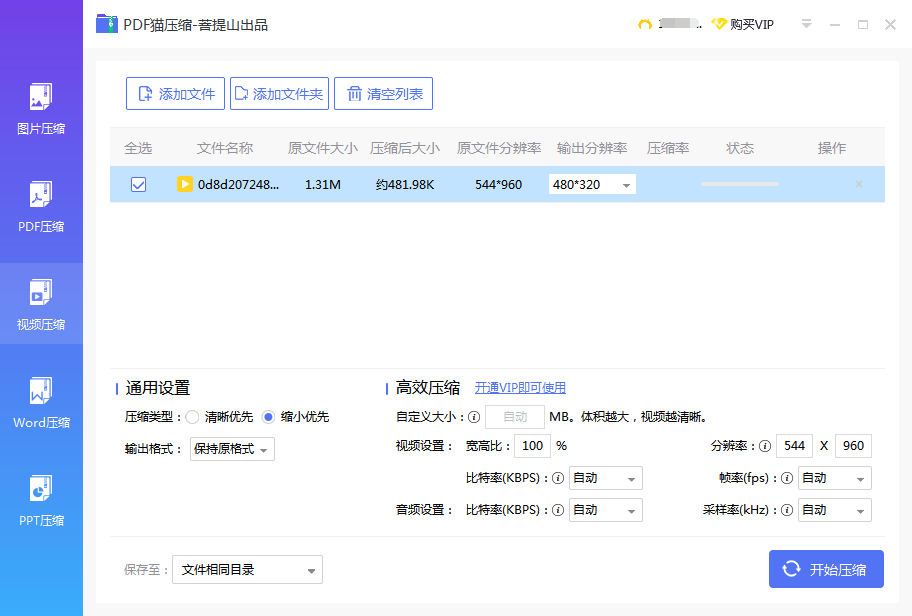
Task: Open the 480*320 output resolution dropdown
Action: [592, 184]
